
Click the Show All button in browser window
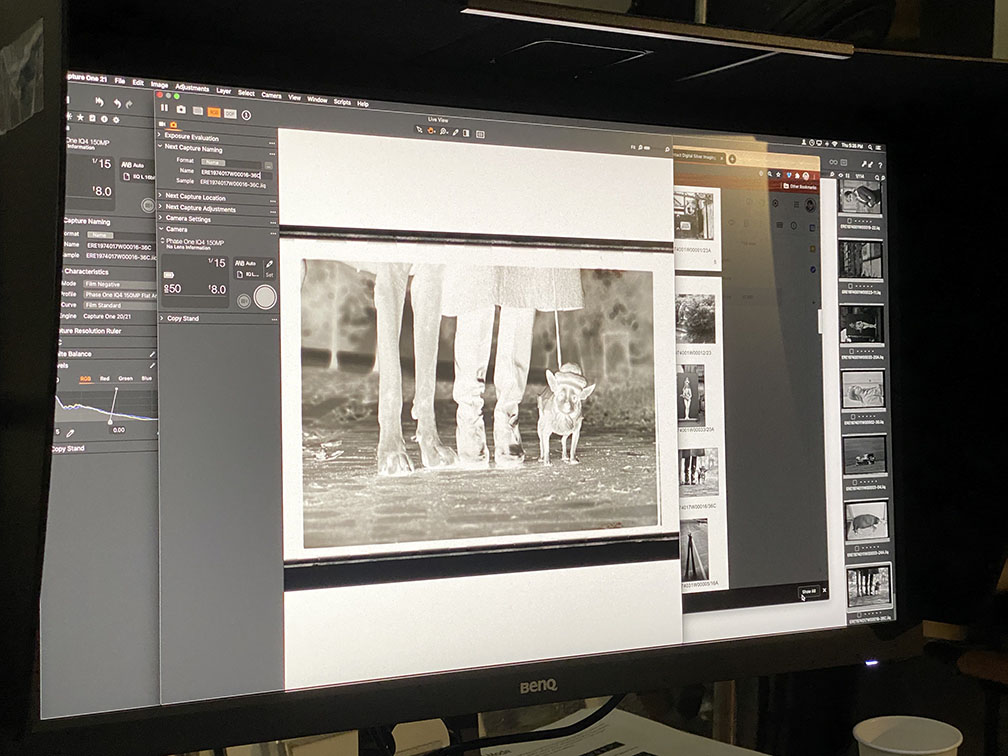pyautogui.click(x=808, y=591)
